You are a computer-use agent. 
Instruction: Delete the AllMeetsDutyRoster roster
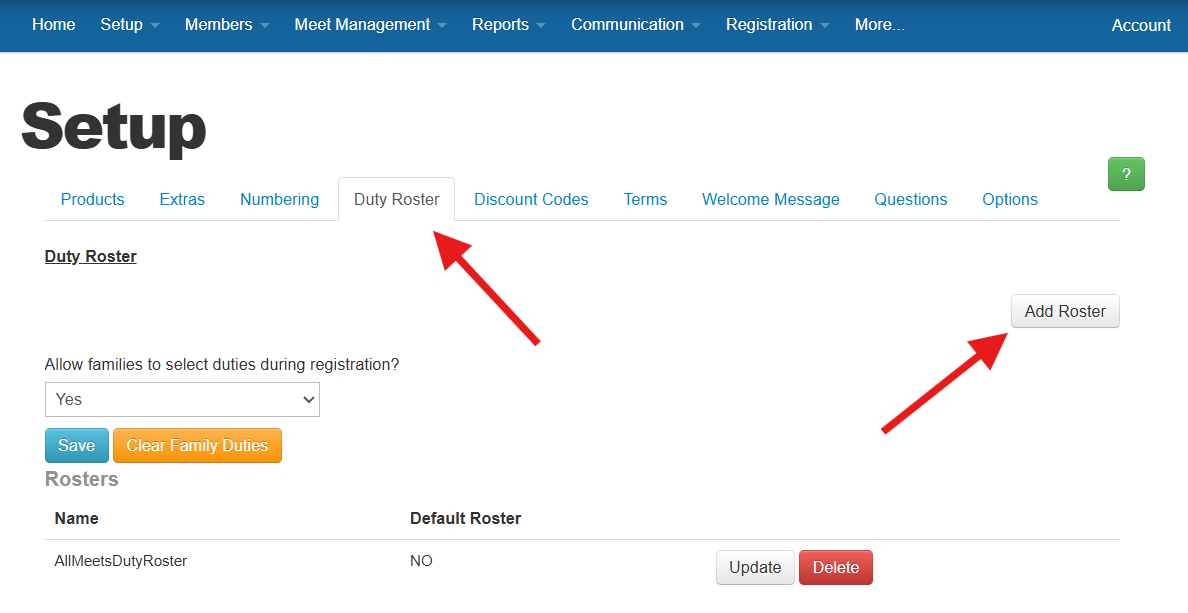tap(836, 566)
